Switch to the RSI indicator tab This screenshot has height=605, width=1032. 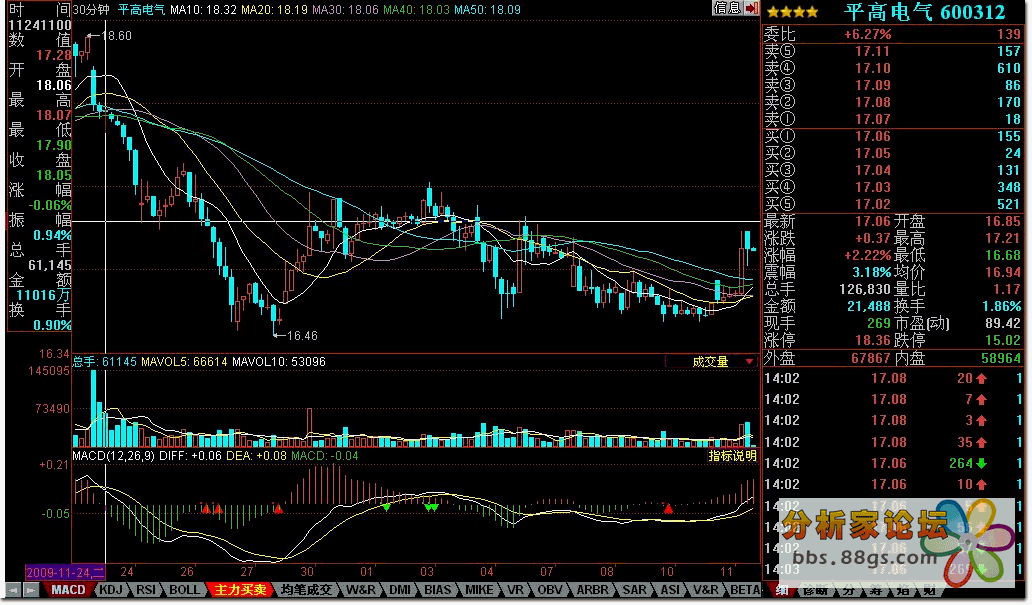[x=145, y=590]
